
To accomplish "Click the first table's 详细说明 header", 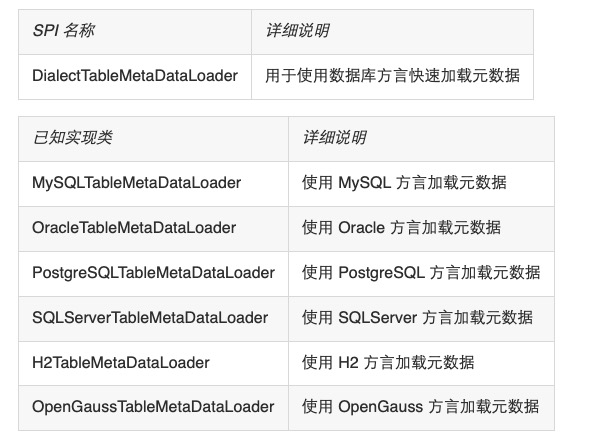I will click(297, 31).
